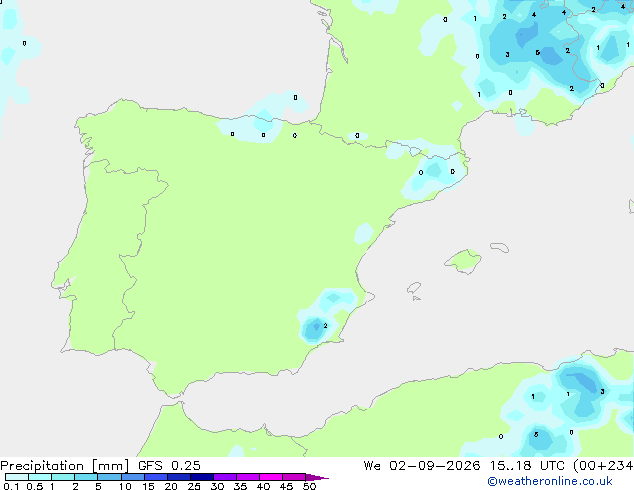Pick the 25–30 mm dark navy legend swatch
Image resolution: width=634 pixels, height=490 pixels.
pos(201,477)
